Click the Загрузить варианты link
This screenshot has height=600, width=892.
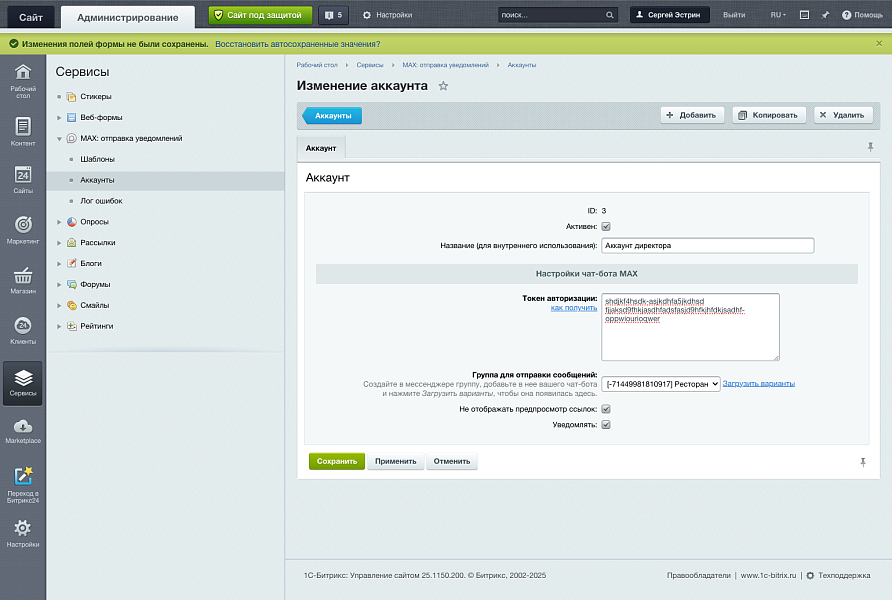[x=759, y=383]
